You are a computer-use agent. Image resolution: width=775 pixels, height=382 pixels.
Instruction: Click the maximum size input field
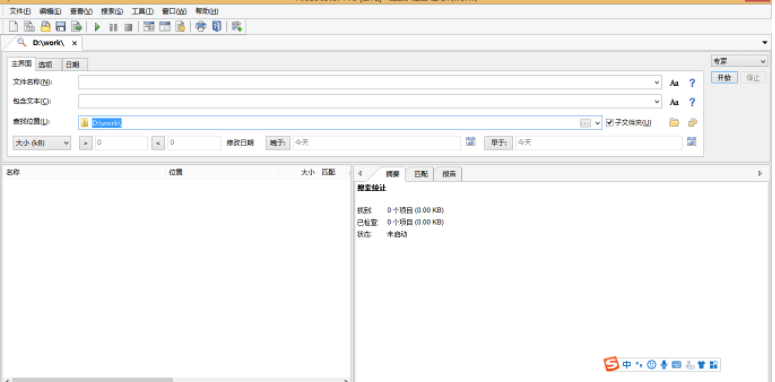tap(194, 143)
